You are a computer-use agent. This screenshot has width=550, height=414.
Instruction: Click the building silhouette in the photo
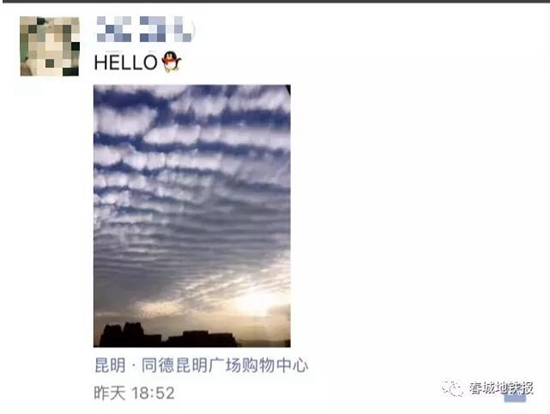coord(168,335)
